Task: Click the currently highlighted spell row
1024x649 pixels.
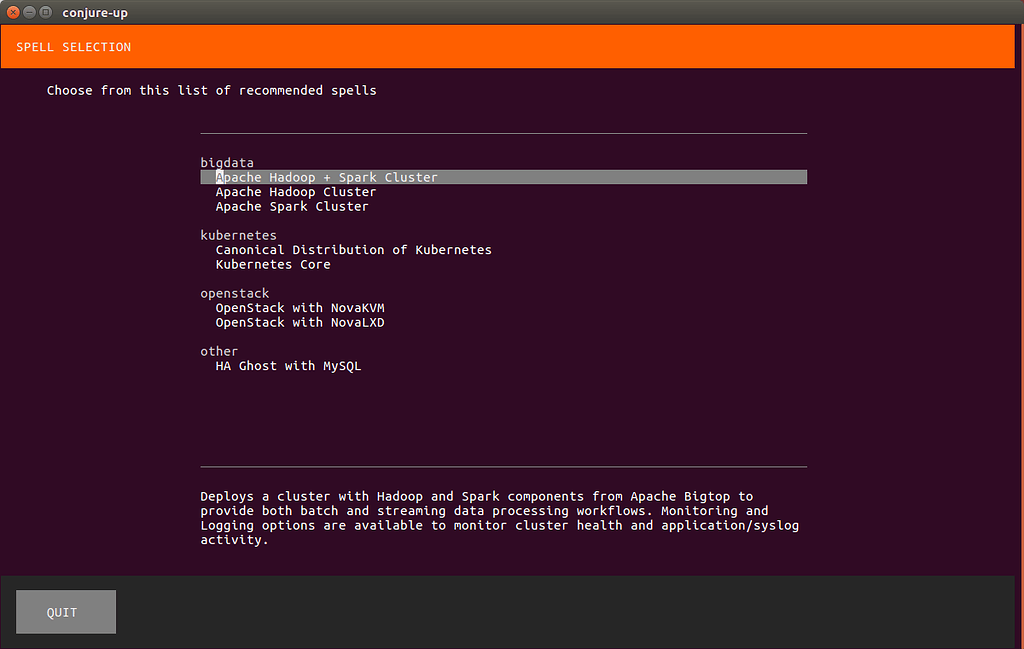Action: pyautogui.click(x=500, y=177)
